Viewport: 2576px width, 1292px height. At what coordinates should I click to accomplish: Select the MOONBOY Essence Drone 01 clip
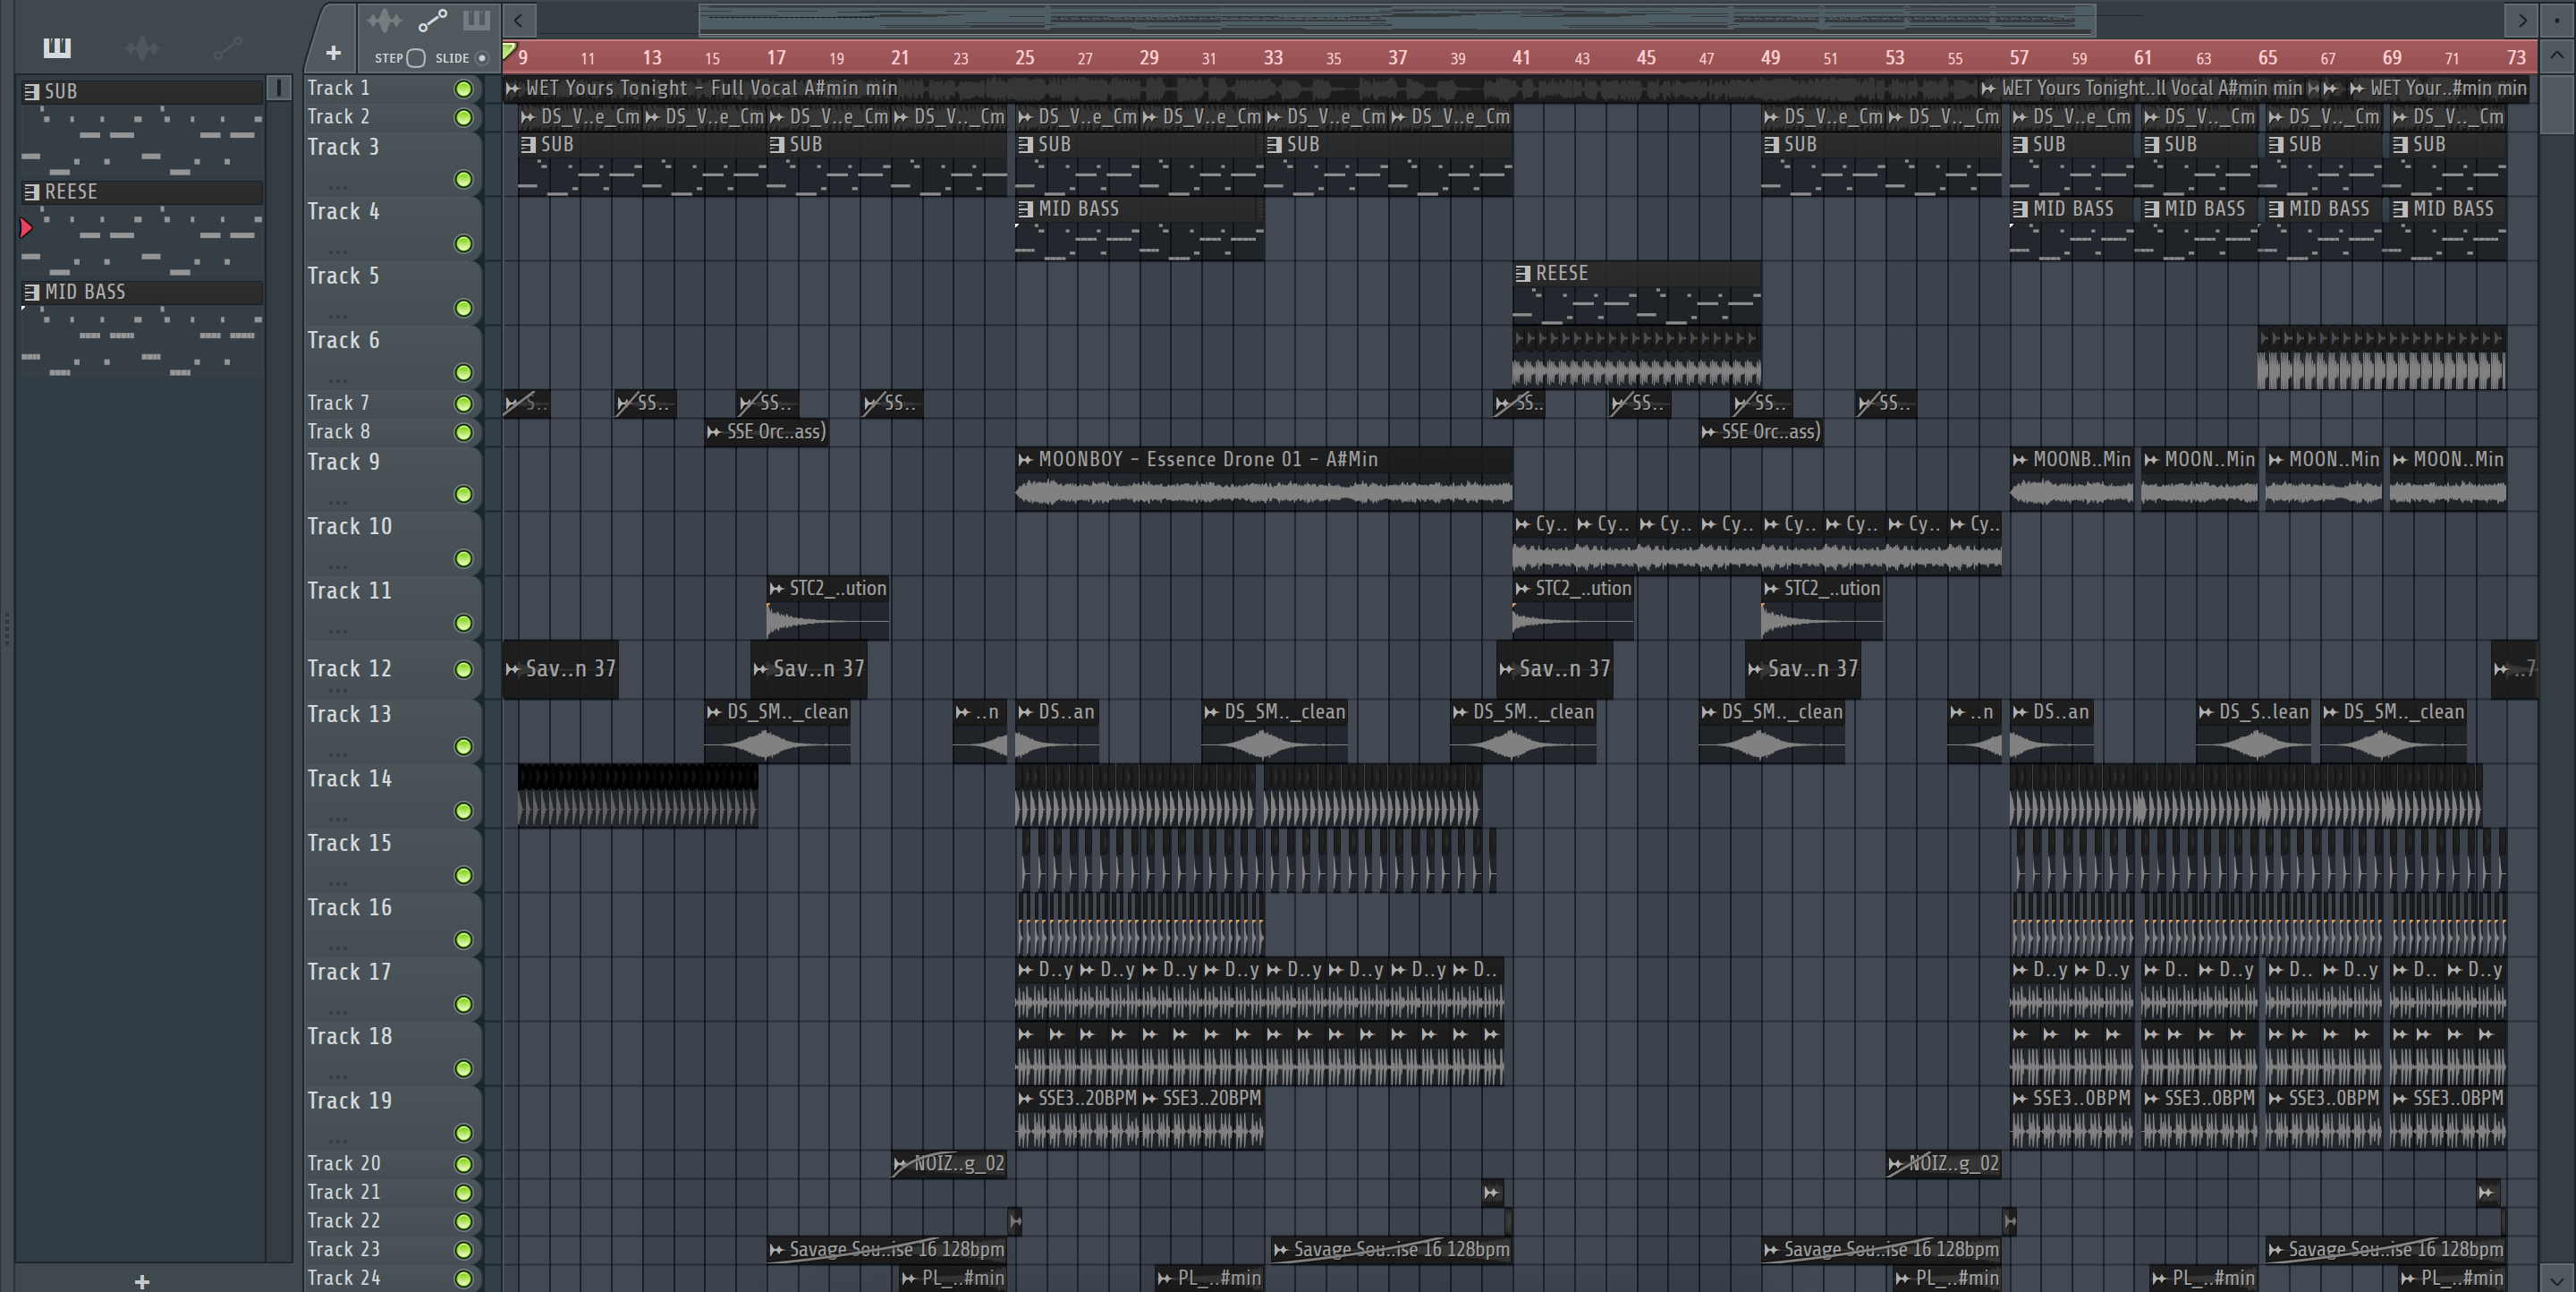point(1263,477)
